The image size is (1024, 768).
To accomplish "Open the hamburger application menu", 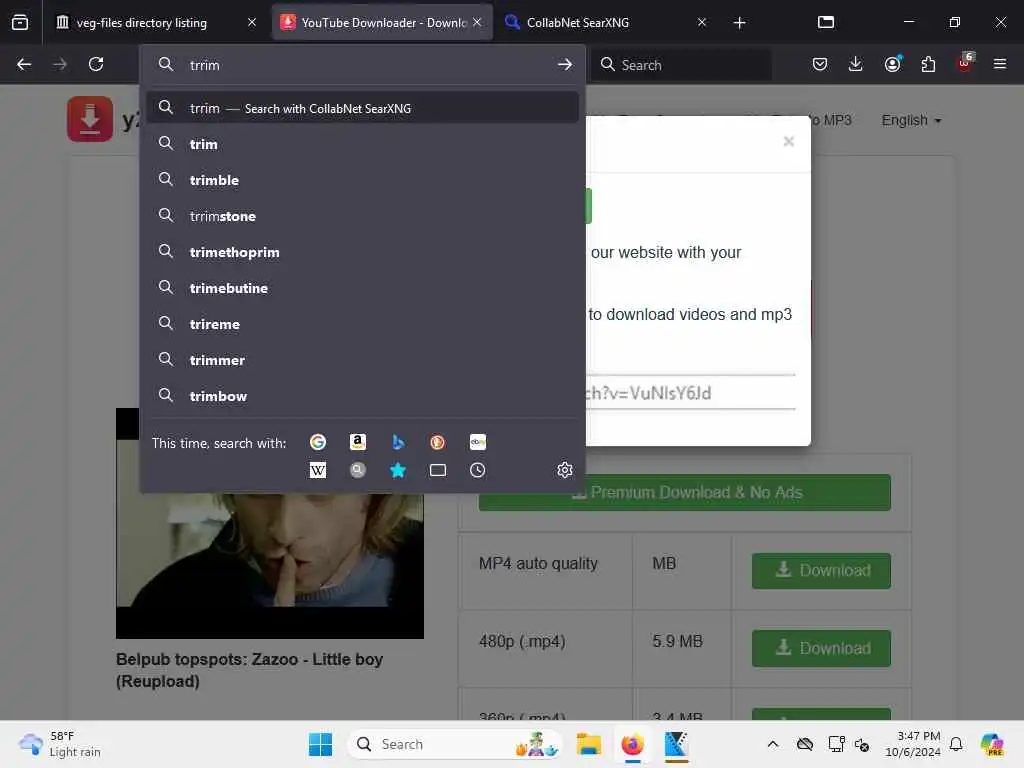I will coord(1000,64).
